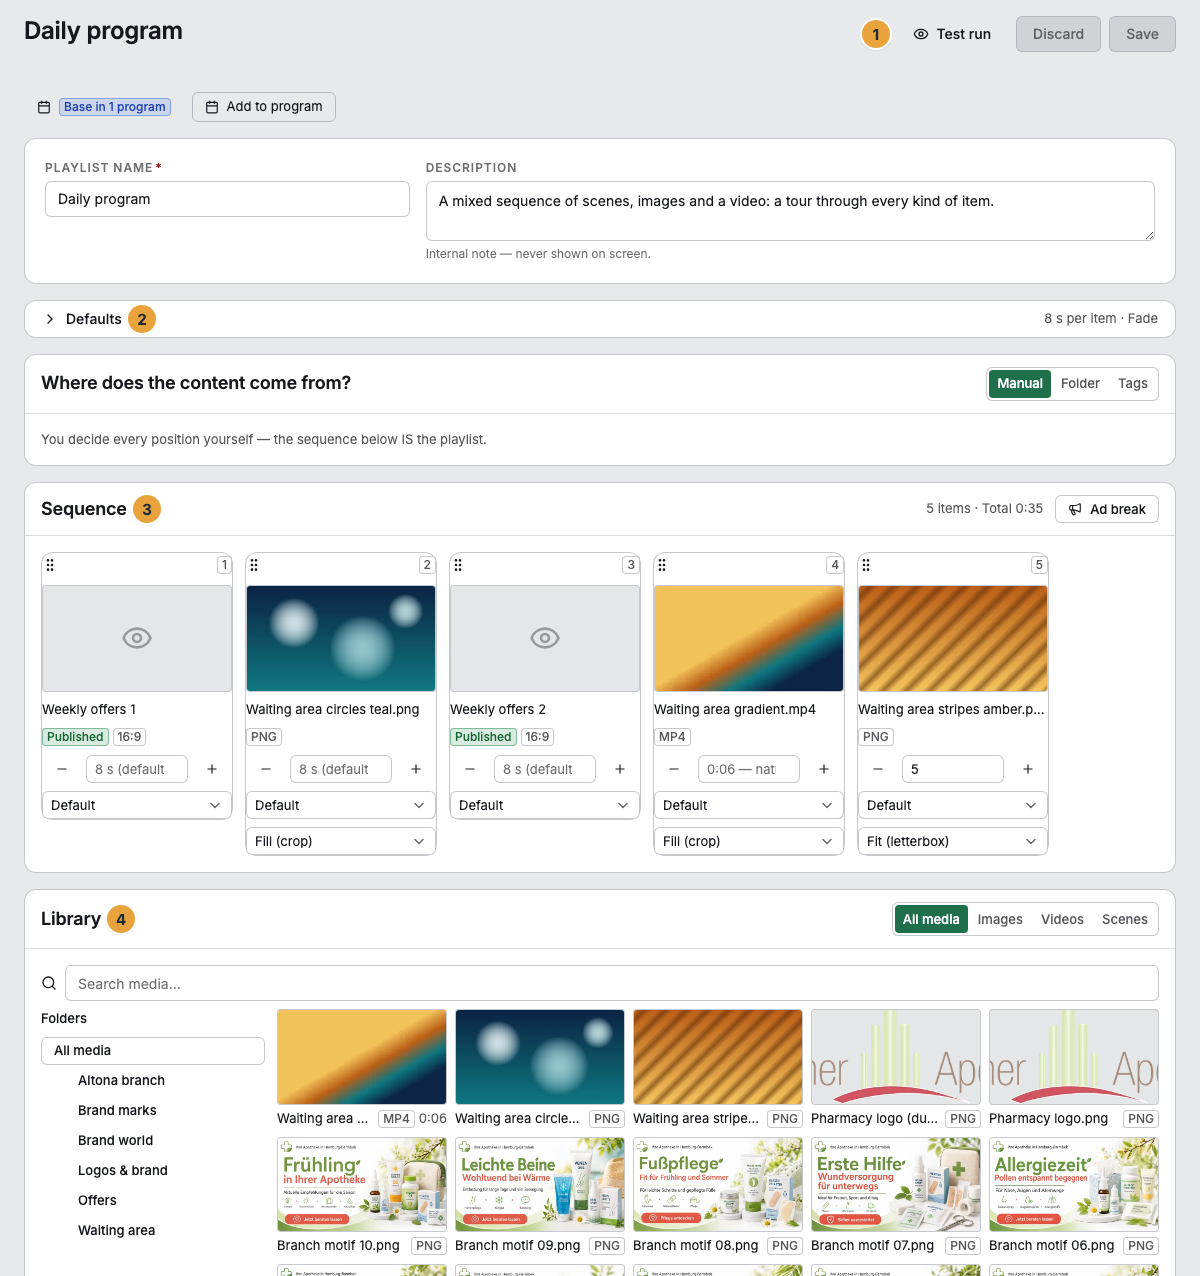Switch content source to Tags
This screenshot has width=1200, height=1276.
tap(1133, 384)
